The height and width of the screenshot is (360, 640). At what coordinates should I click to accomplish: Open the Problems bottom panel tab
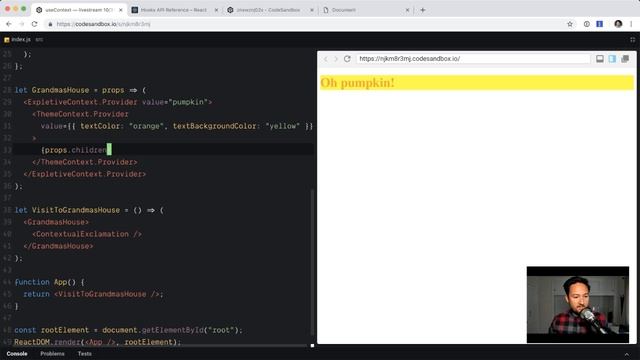click(52, 354)
